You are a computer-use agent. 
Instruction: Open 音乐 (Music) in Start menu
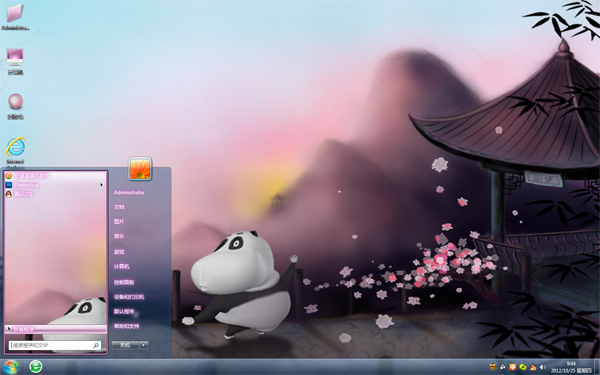click(119, 236)
